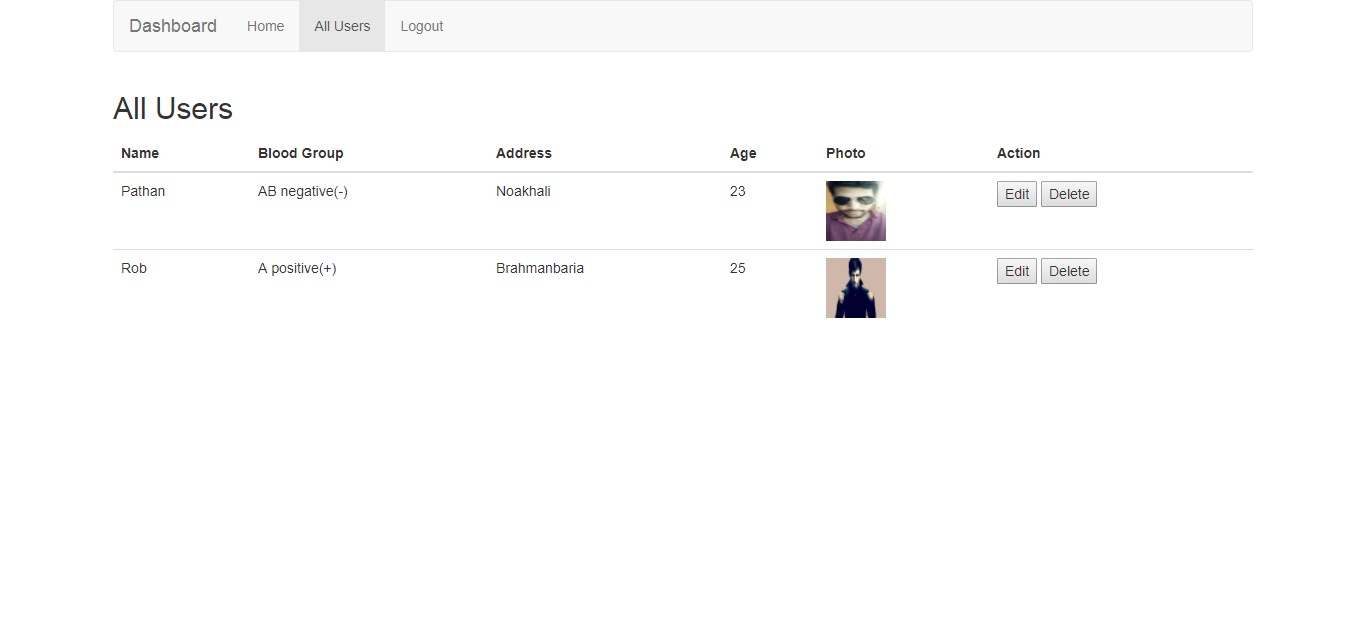
Task: Click Brahmanbaria in Rob's address cell
Action: [539, 268]
